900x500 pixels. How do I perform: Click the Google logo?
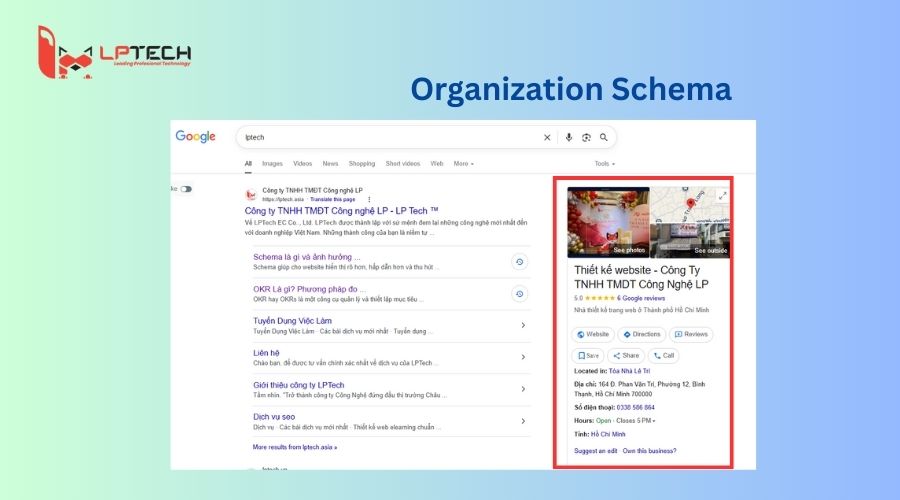195,137
